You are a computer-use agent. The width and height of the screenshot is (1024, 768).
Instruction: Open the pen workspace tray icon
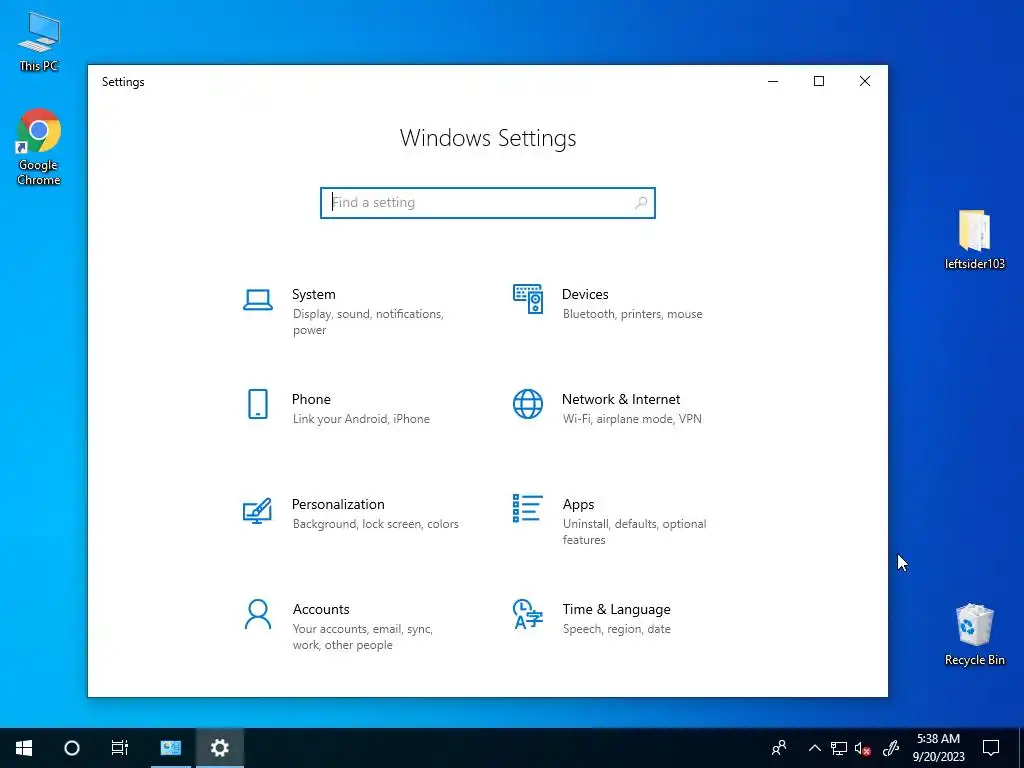(x=891, y=748)
